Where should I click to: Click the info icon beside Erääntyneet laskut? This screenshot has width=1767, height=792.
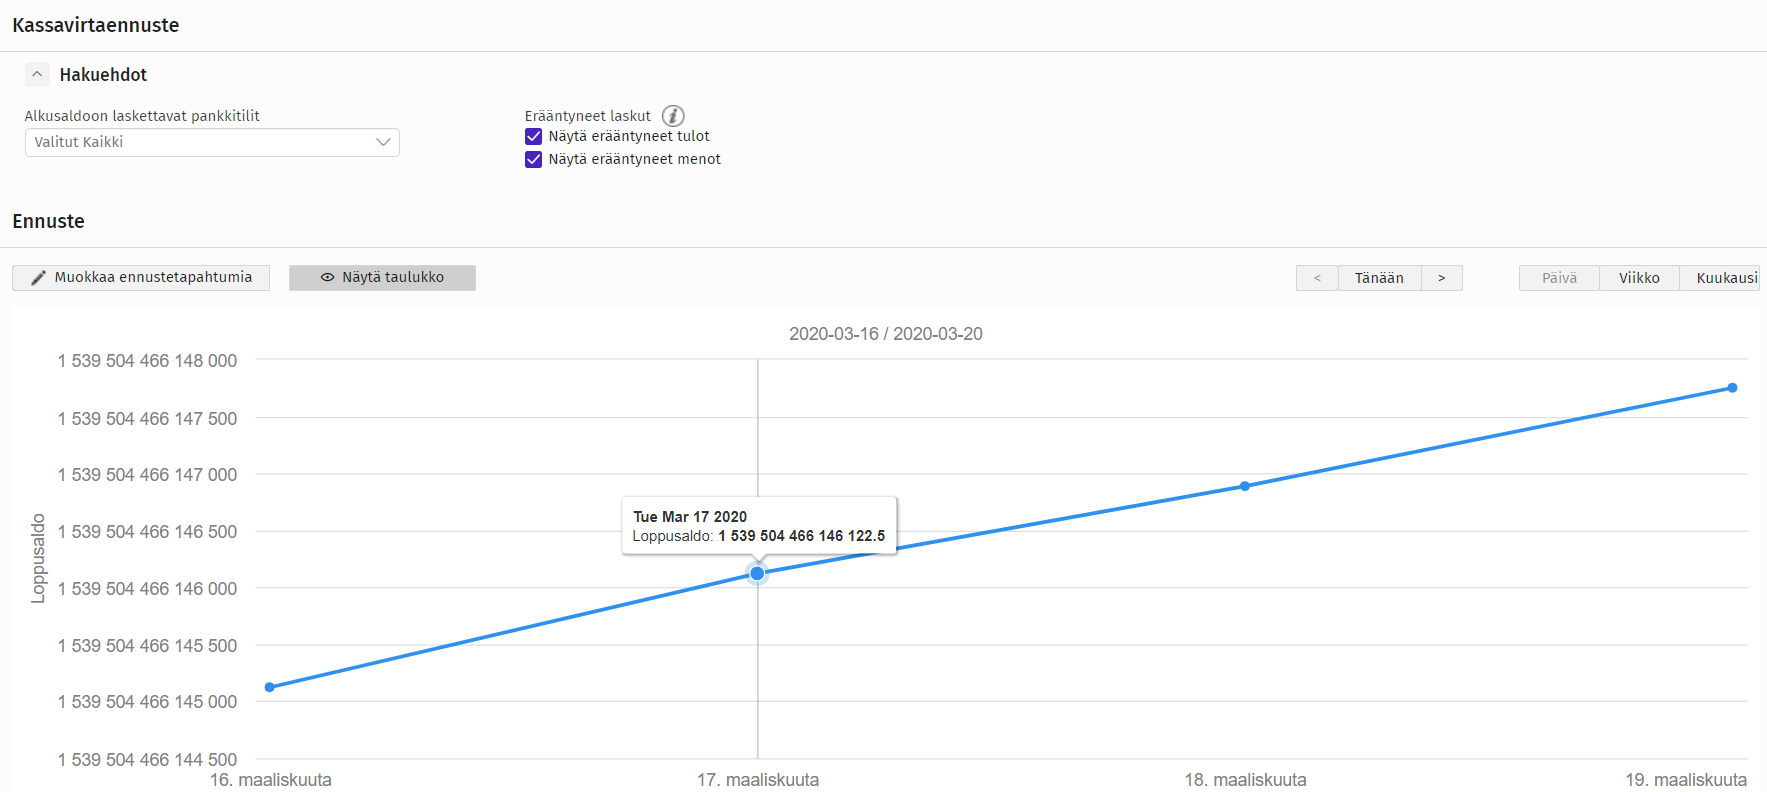click(x=673, y=116)
